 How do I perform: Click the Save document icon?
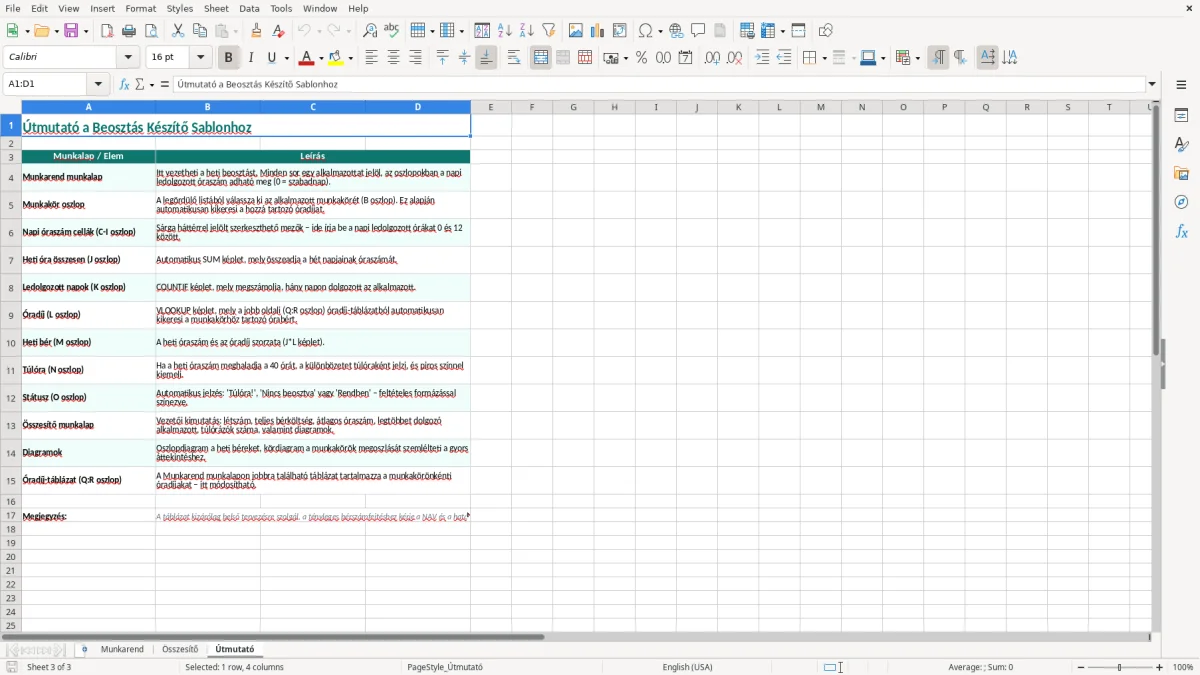[x=71, y=31]
